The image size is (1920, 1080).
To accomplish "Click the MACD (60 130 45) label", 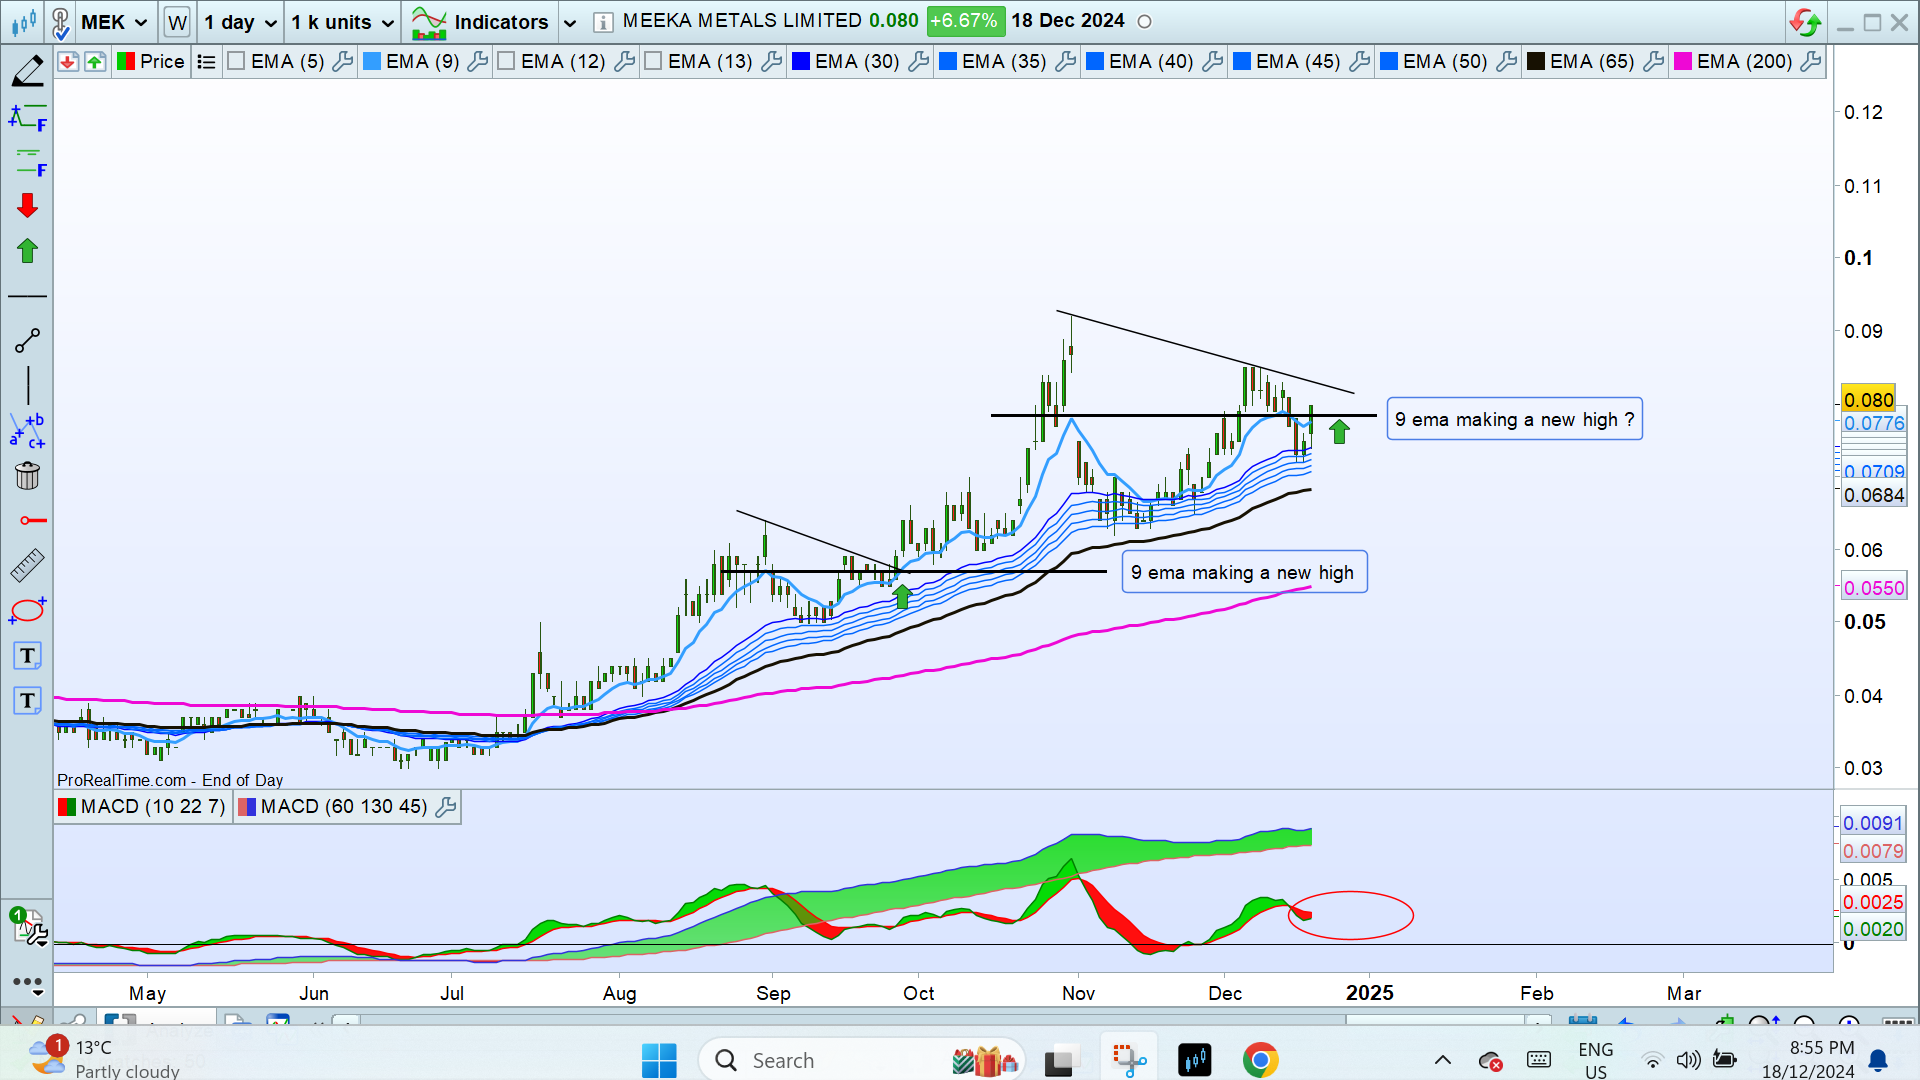I will (344, 807).
